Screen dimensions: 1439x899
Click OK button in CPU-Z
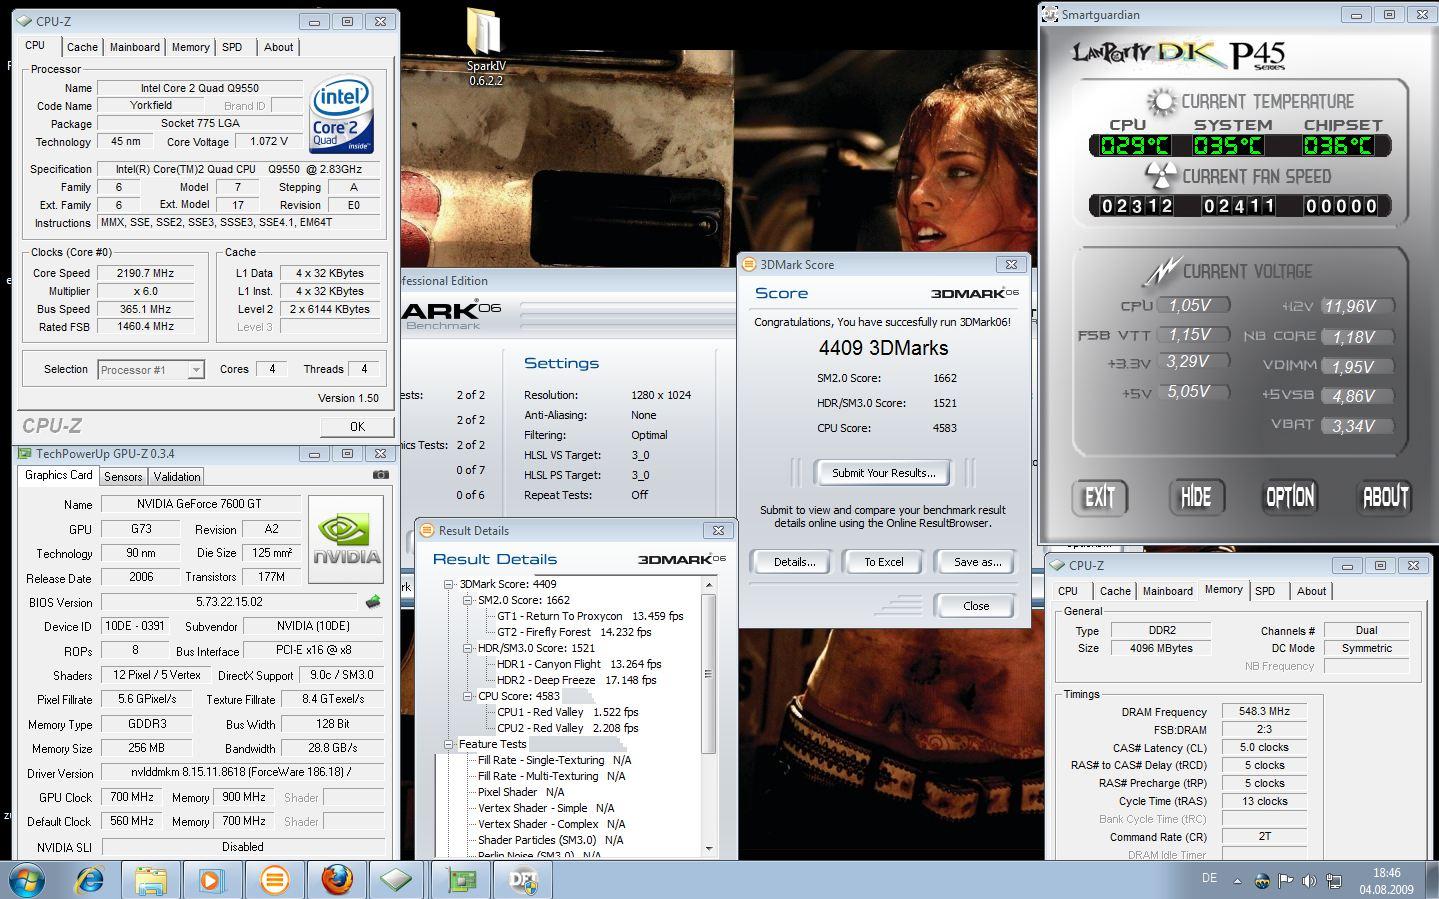click(357, 426)
